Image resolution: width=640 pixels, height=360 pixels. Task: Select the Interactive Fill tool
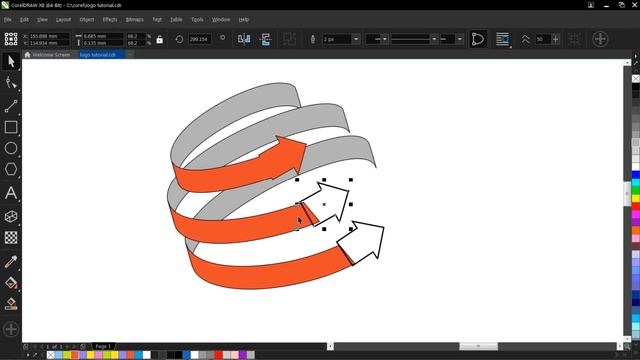pos(11,283)
